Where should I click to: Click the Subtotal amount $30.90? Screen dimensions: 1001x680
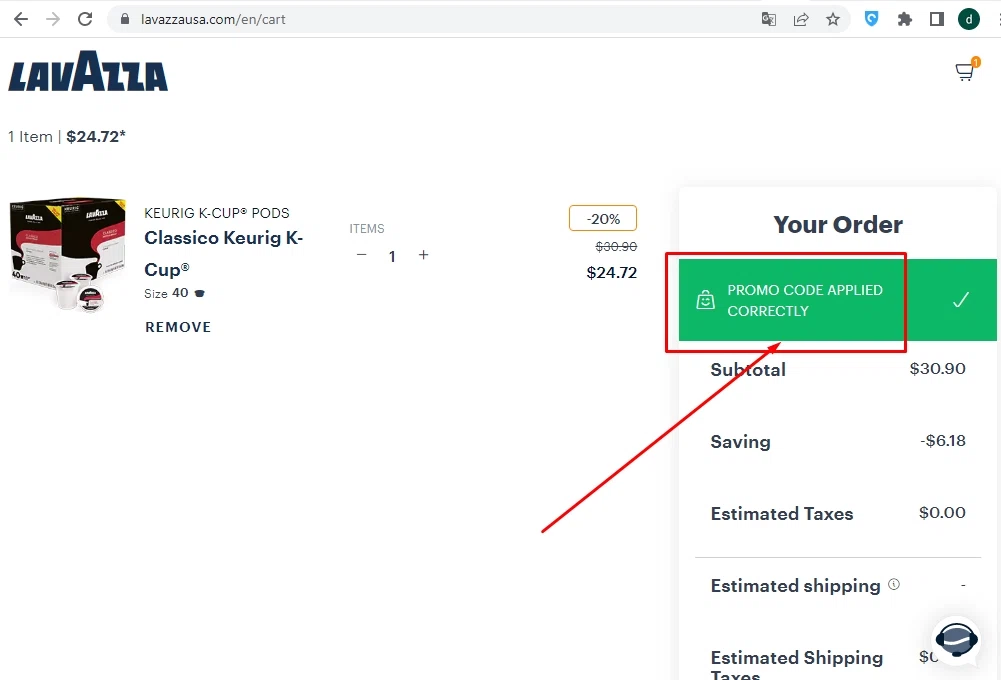937,368
